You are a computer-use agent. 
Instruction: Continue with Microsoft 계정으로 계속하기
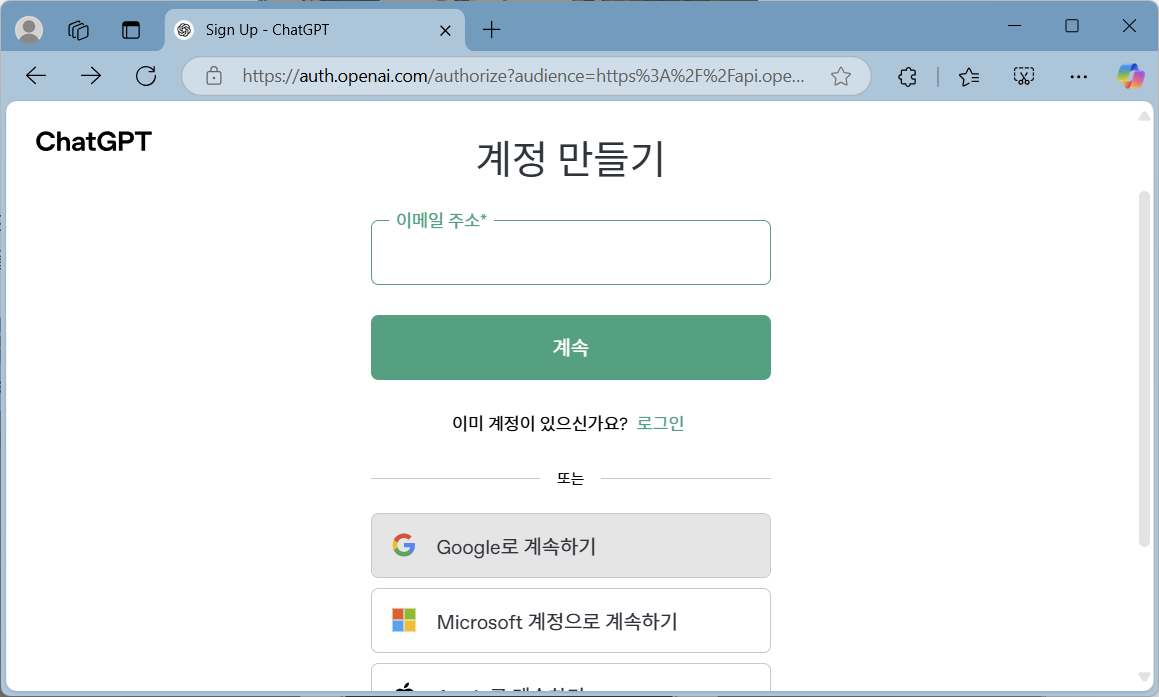point(571,621)
